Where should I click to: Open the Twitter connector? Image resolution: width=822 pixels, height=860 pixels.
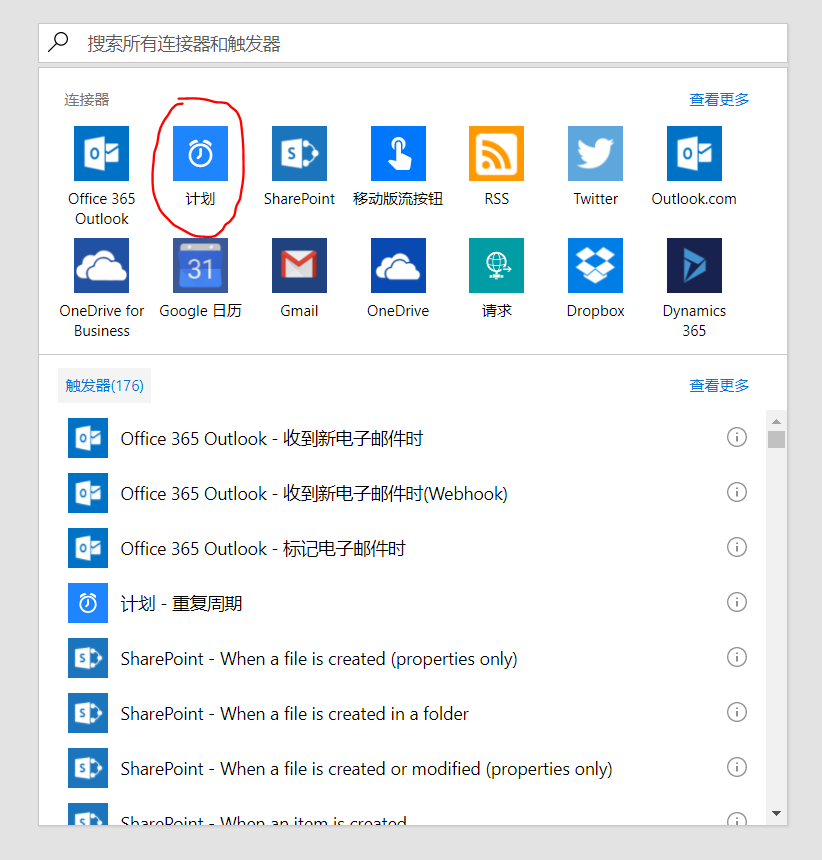click(x=595, y=153)
